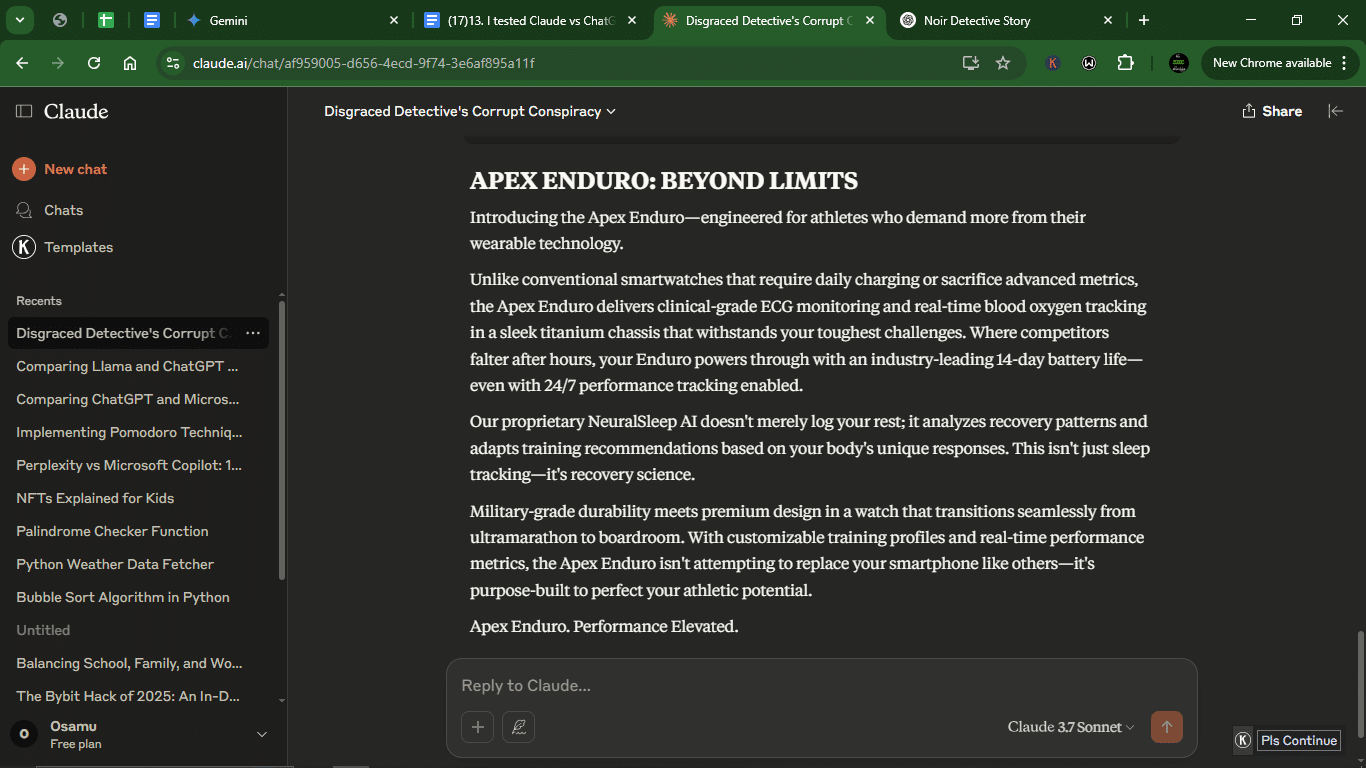The image size is (1366, 768).
Task: Go to browser home page
Action: (x=130, y=63)
